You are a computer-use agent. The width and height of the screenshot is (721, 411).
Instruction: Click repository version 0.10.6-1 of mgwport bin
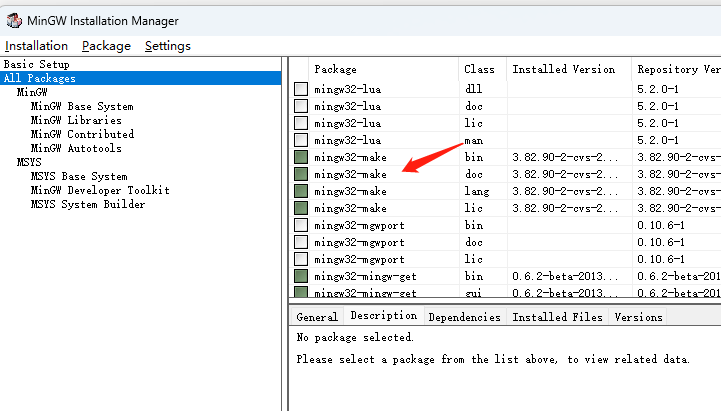[661, 225]
